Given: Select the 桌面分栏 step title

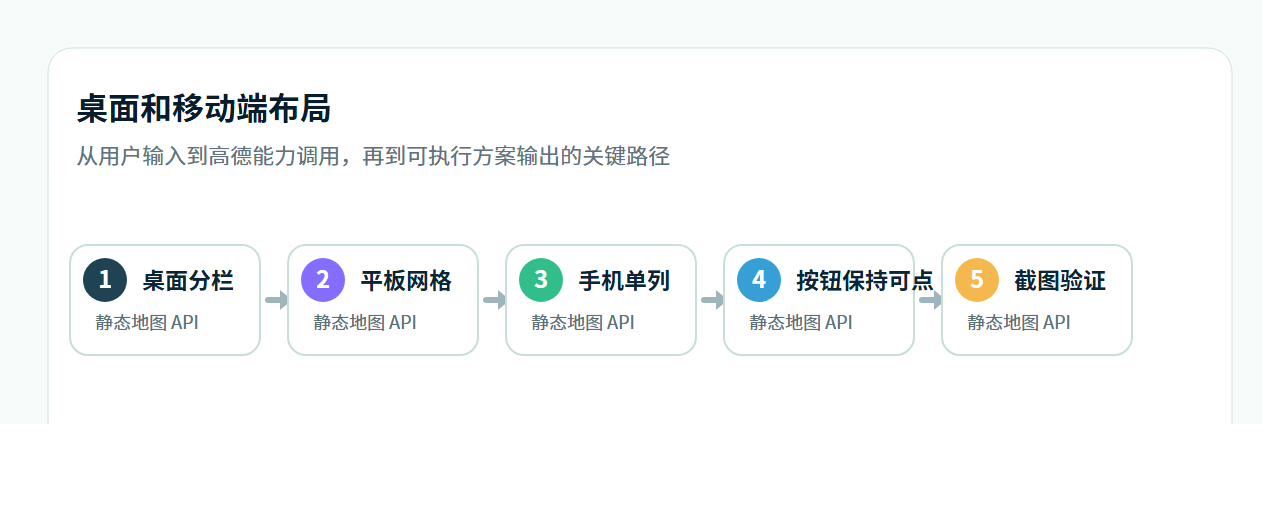Looking at the screenshot, I should [188, 281].
